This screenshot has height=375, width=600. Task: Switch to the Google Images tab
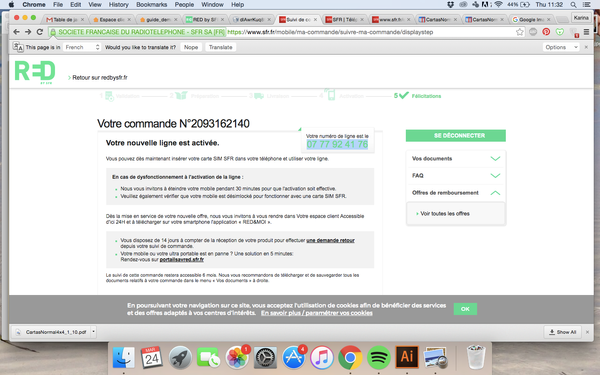point(532,20)
